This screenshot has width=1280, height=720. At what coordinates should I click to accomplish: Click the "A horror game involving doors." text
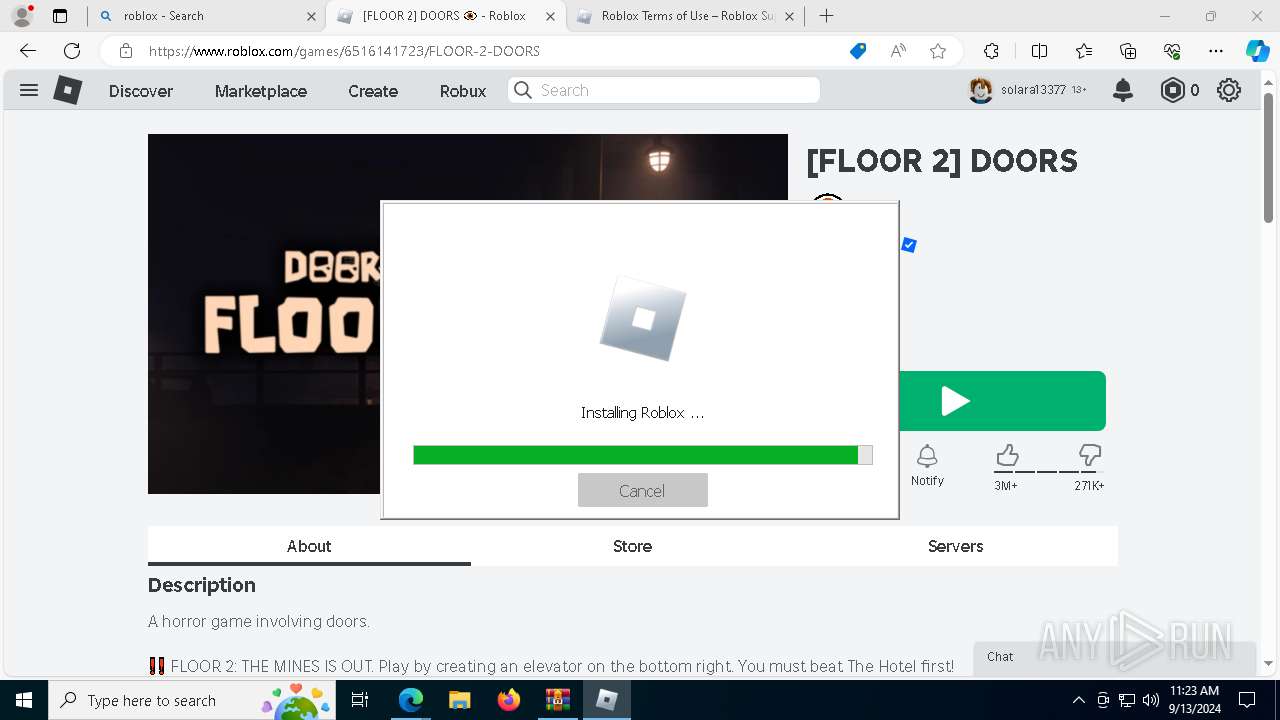(259, 622)
